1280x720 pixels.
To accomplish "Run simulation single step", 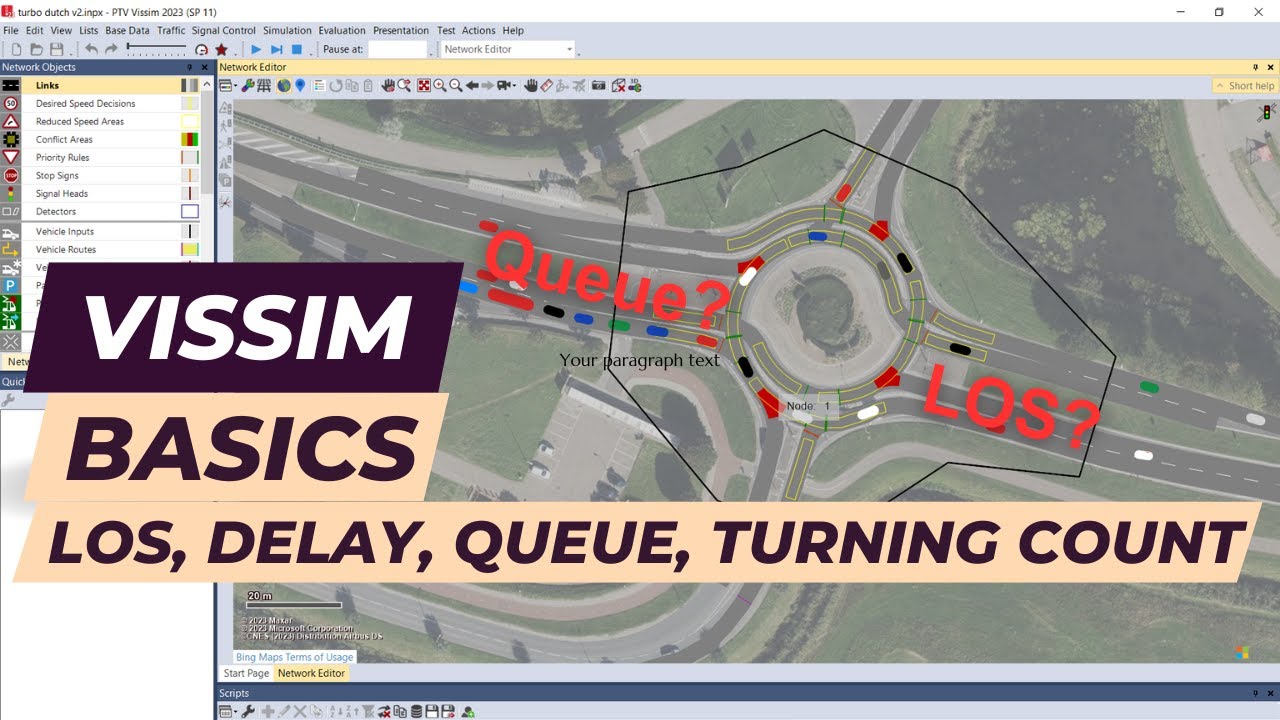I will click(x=276, y=49).
